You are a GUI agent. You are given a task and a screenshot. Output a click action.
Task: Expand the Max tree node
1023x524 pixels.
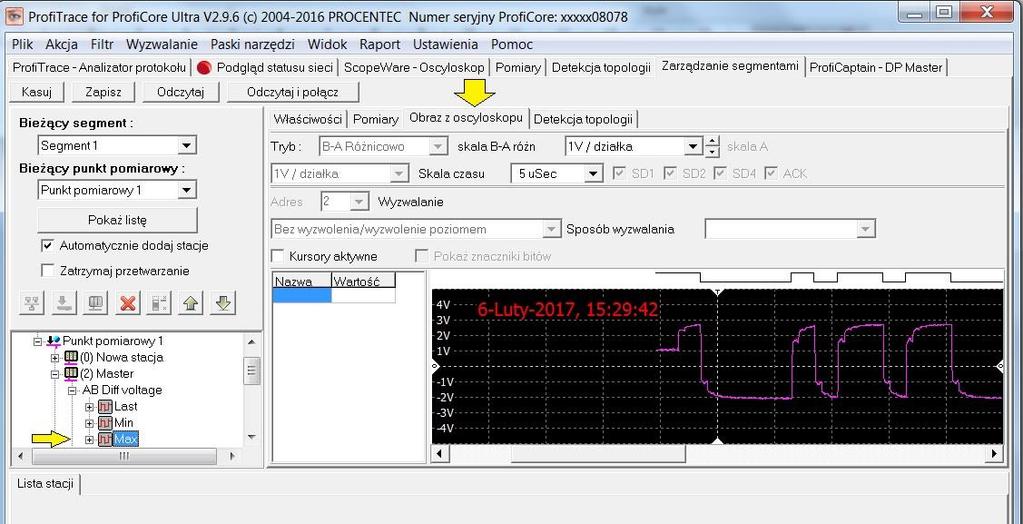(89, 439)
